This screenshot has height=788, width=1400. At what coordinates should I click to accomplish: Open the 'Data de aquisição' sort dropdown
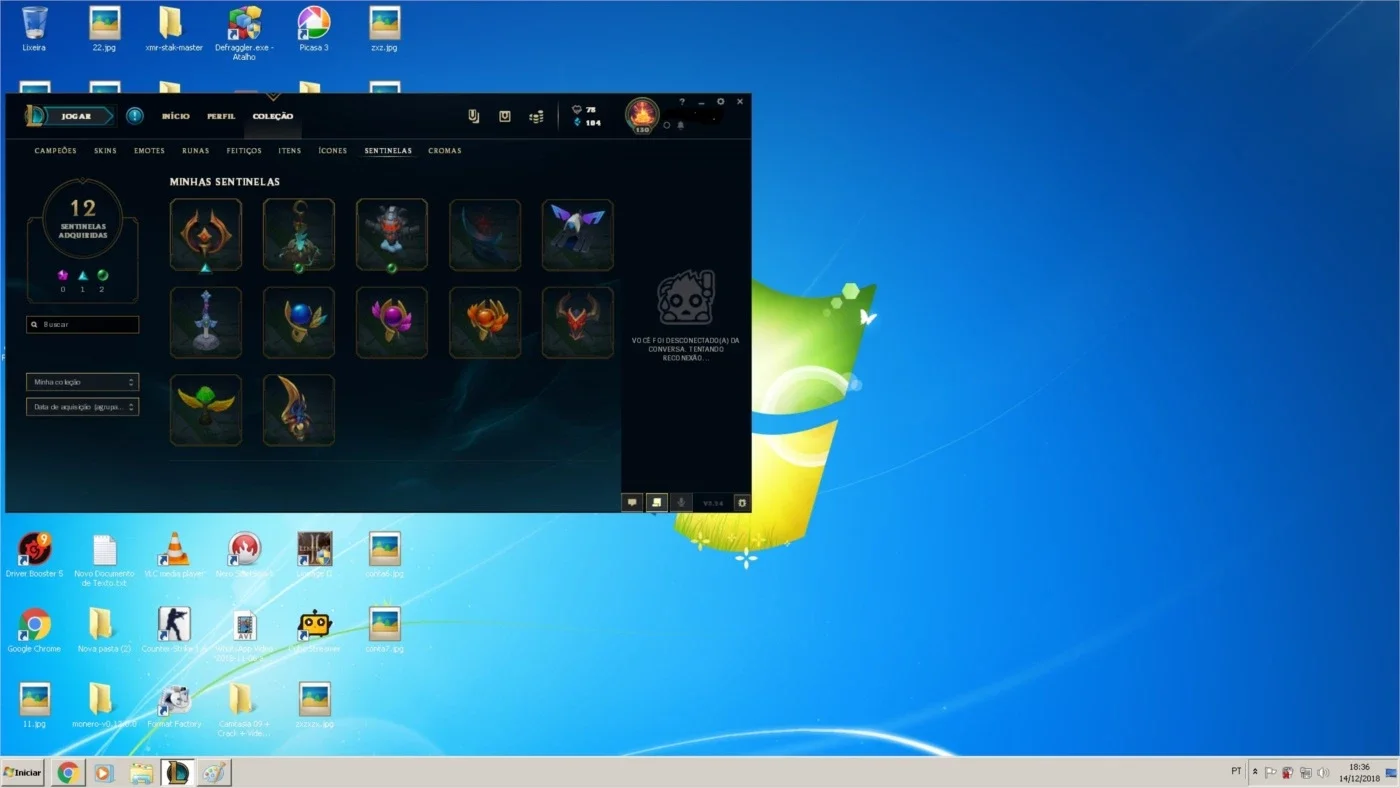click(83, 407)
